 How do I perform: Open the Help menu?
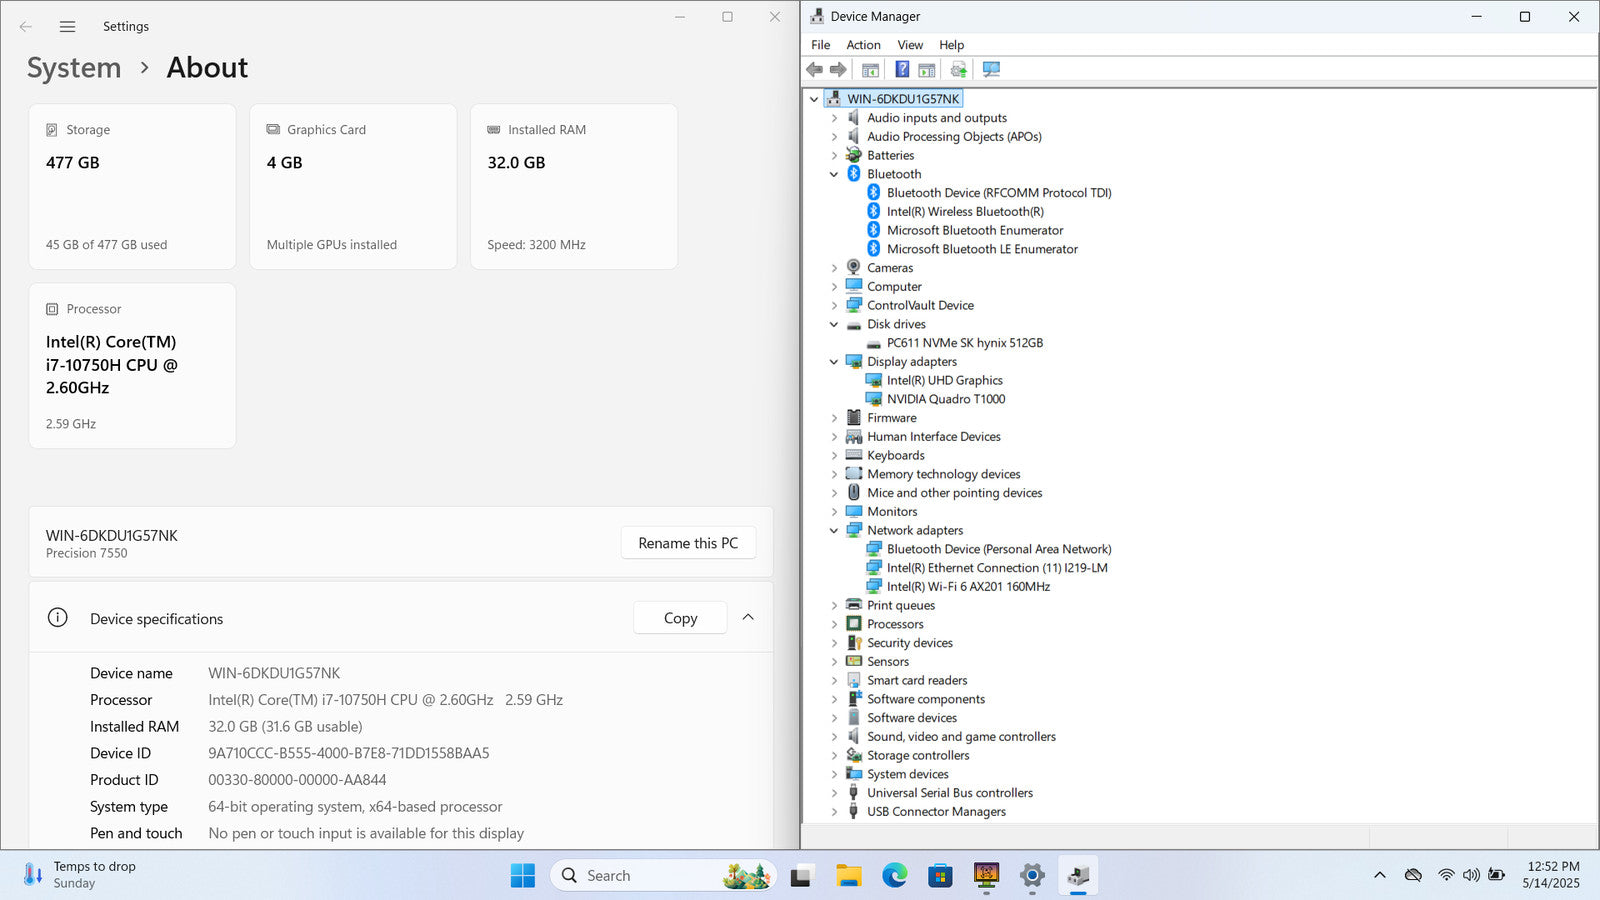[951, 45]
